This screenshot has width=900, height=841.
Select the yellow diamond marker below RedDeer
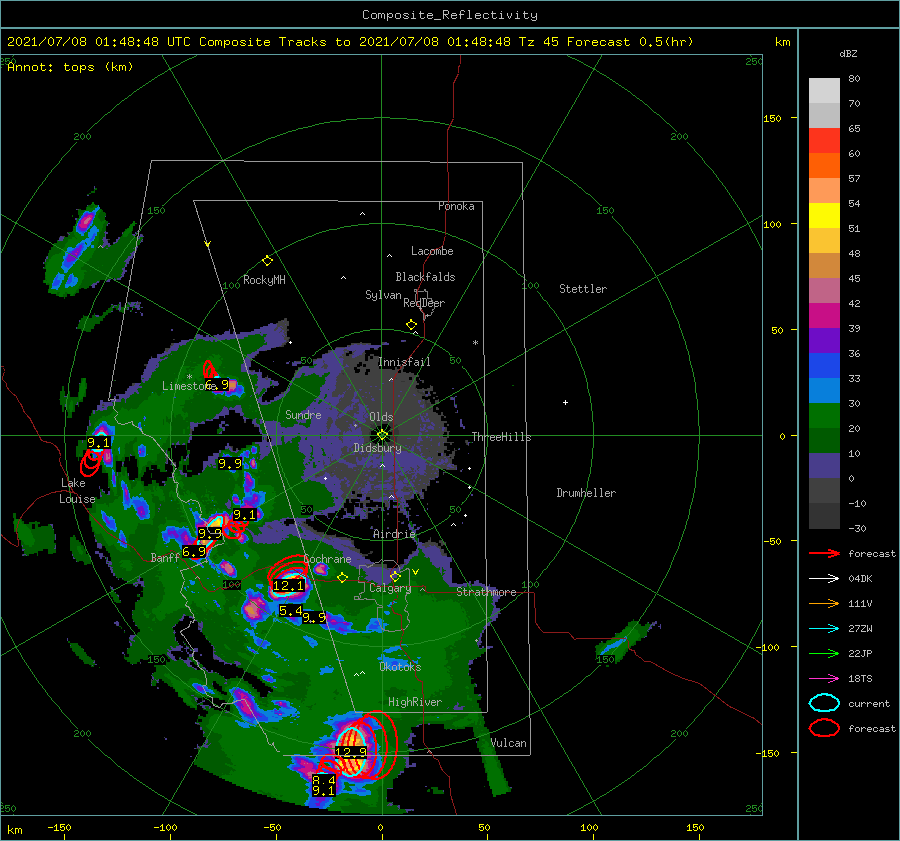pos(412,325)
